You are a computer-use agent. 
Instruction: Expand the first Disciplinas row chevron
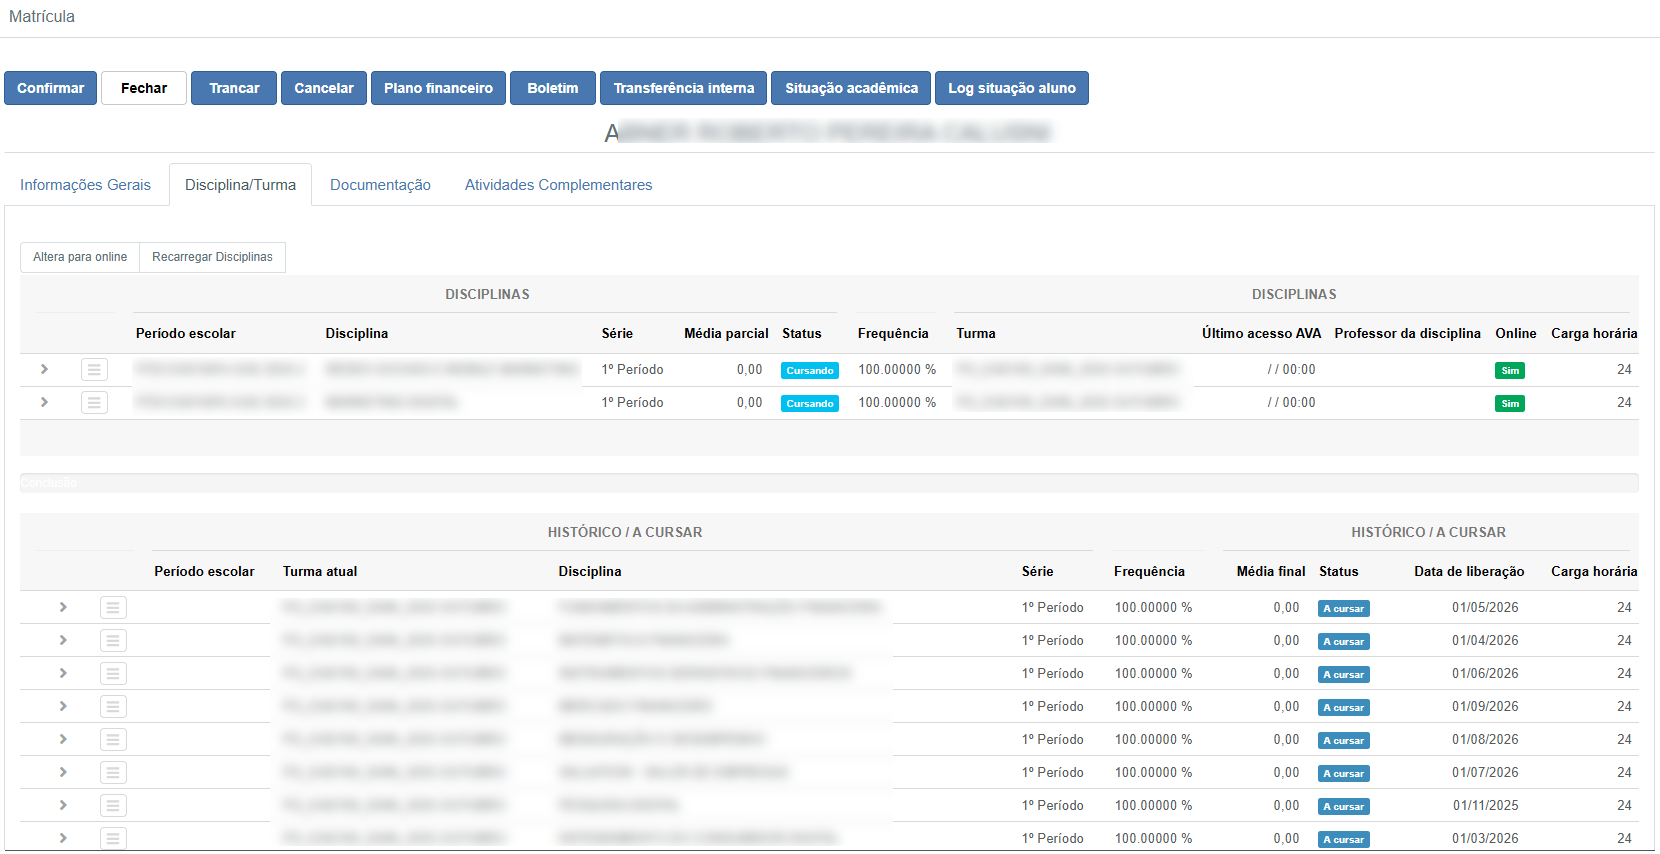pos(44,369)
